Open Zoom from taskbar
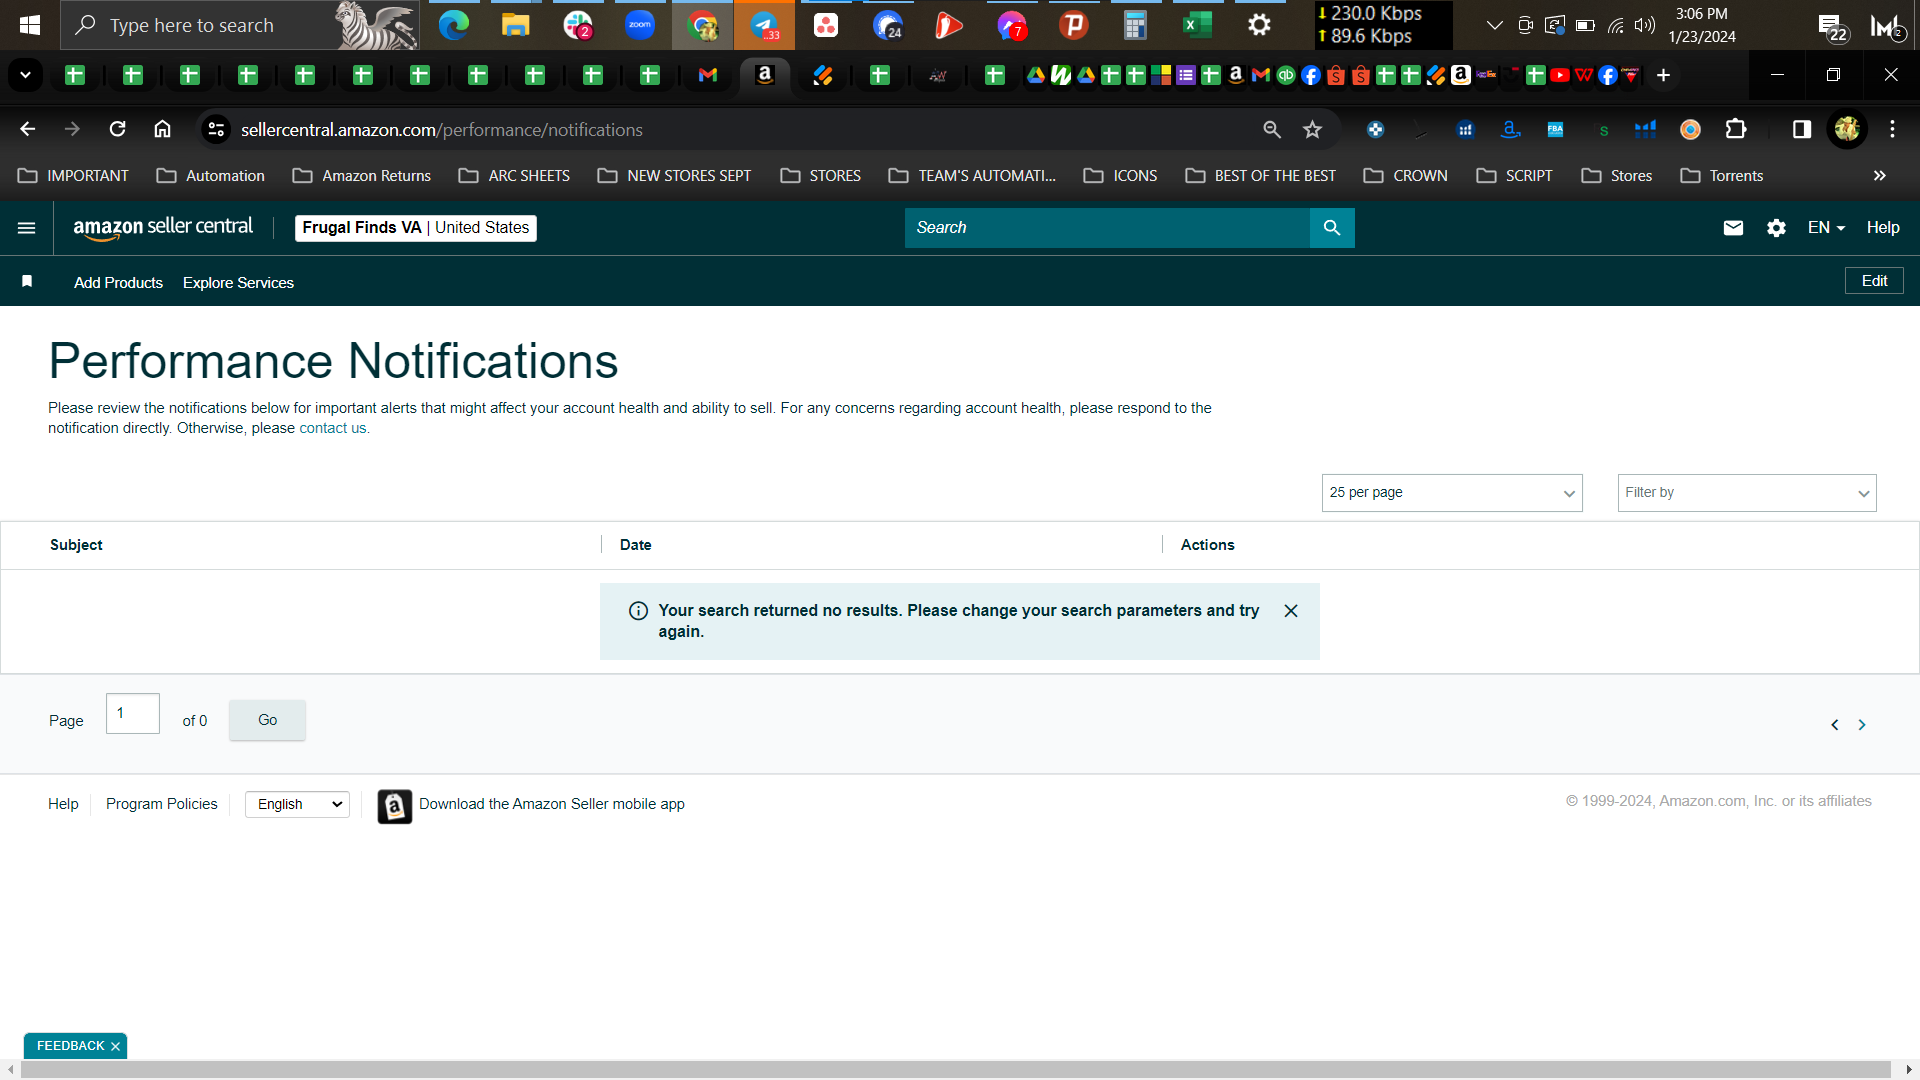 click(640, 25)
